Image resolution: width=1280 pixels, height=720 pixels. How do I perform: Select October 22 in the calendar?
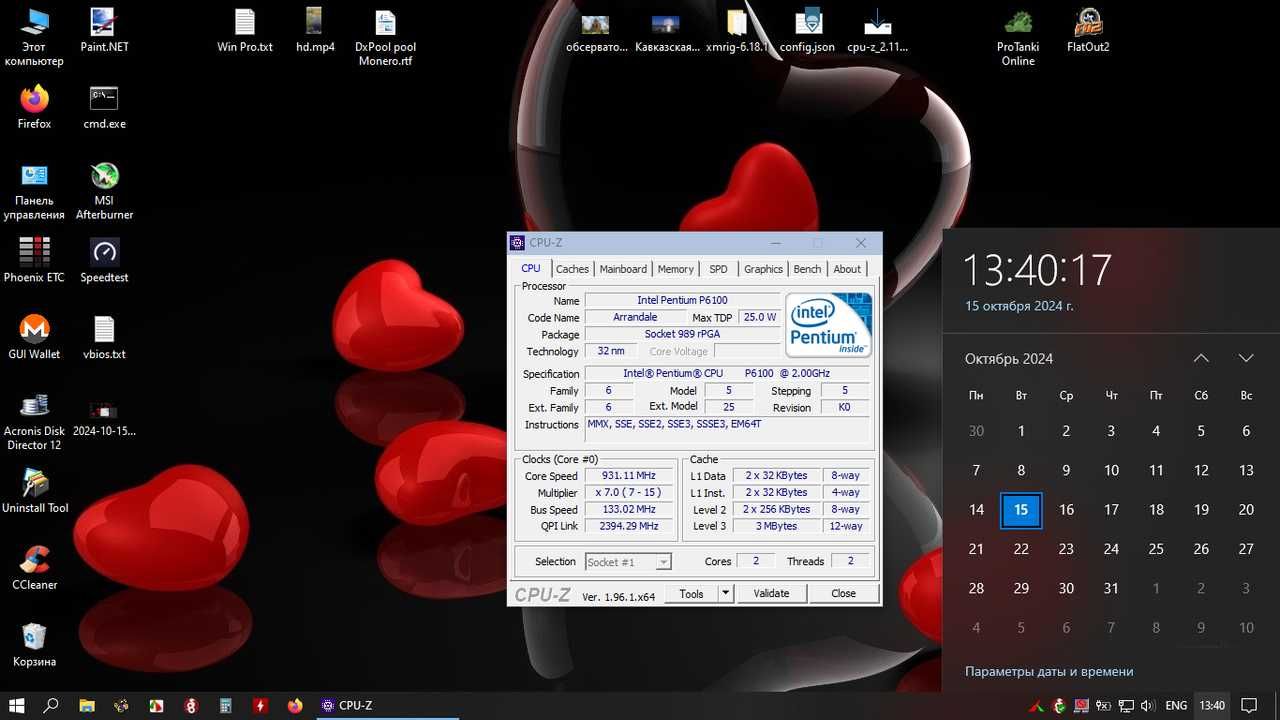(1021, 549)
